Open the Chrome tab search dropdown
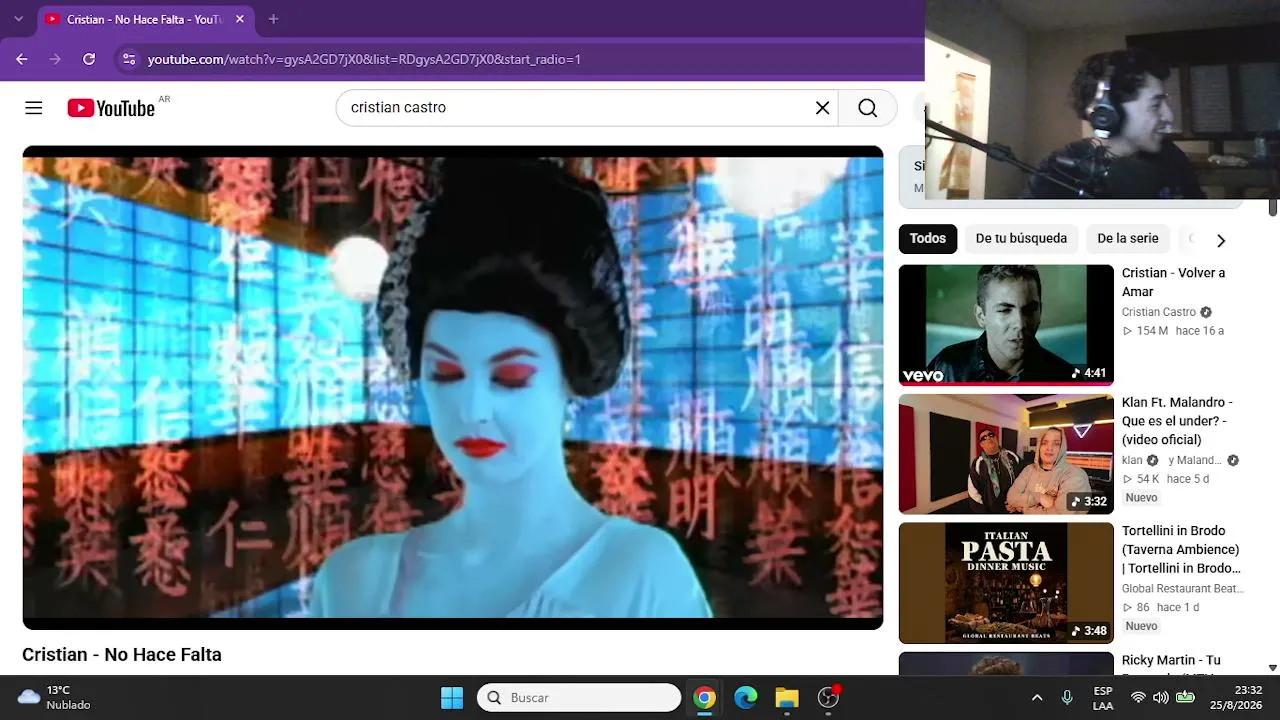Screen dimensions: 1280x720 point(18,19)
